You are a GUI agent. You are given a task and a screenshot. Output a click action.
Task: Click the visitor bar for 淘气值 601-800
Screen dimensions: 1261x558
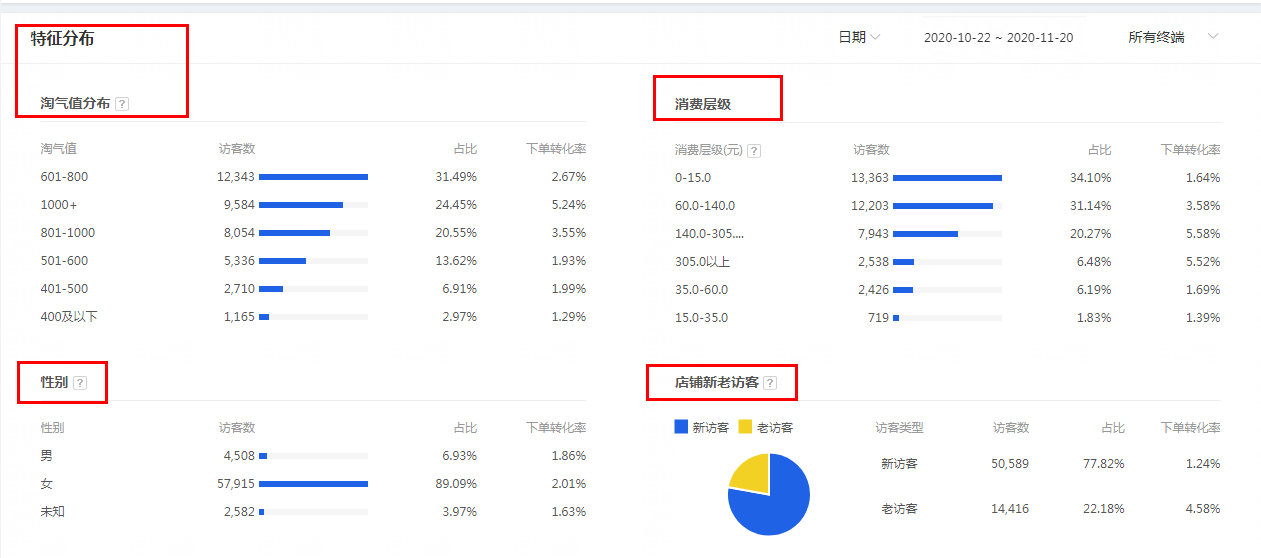point(313,177)
